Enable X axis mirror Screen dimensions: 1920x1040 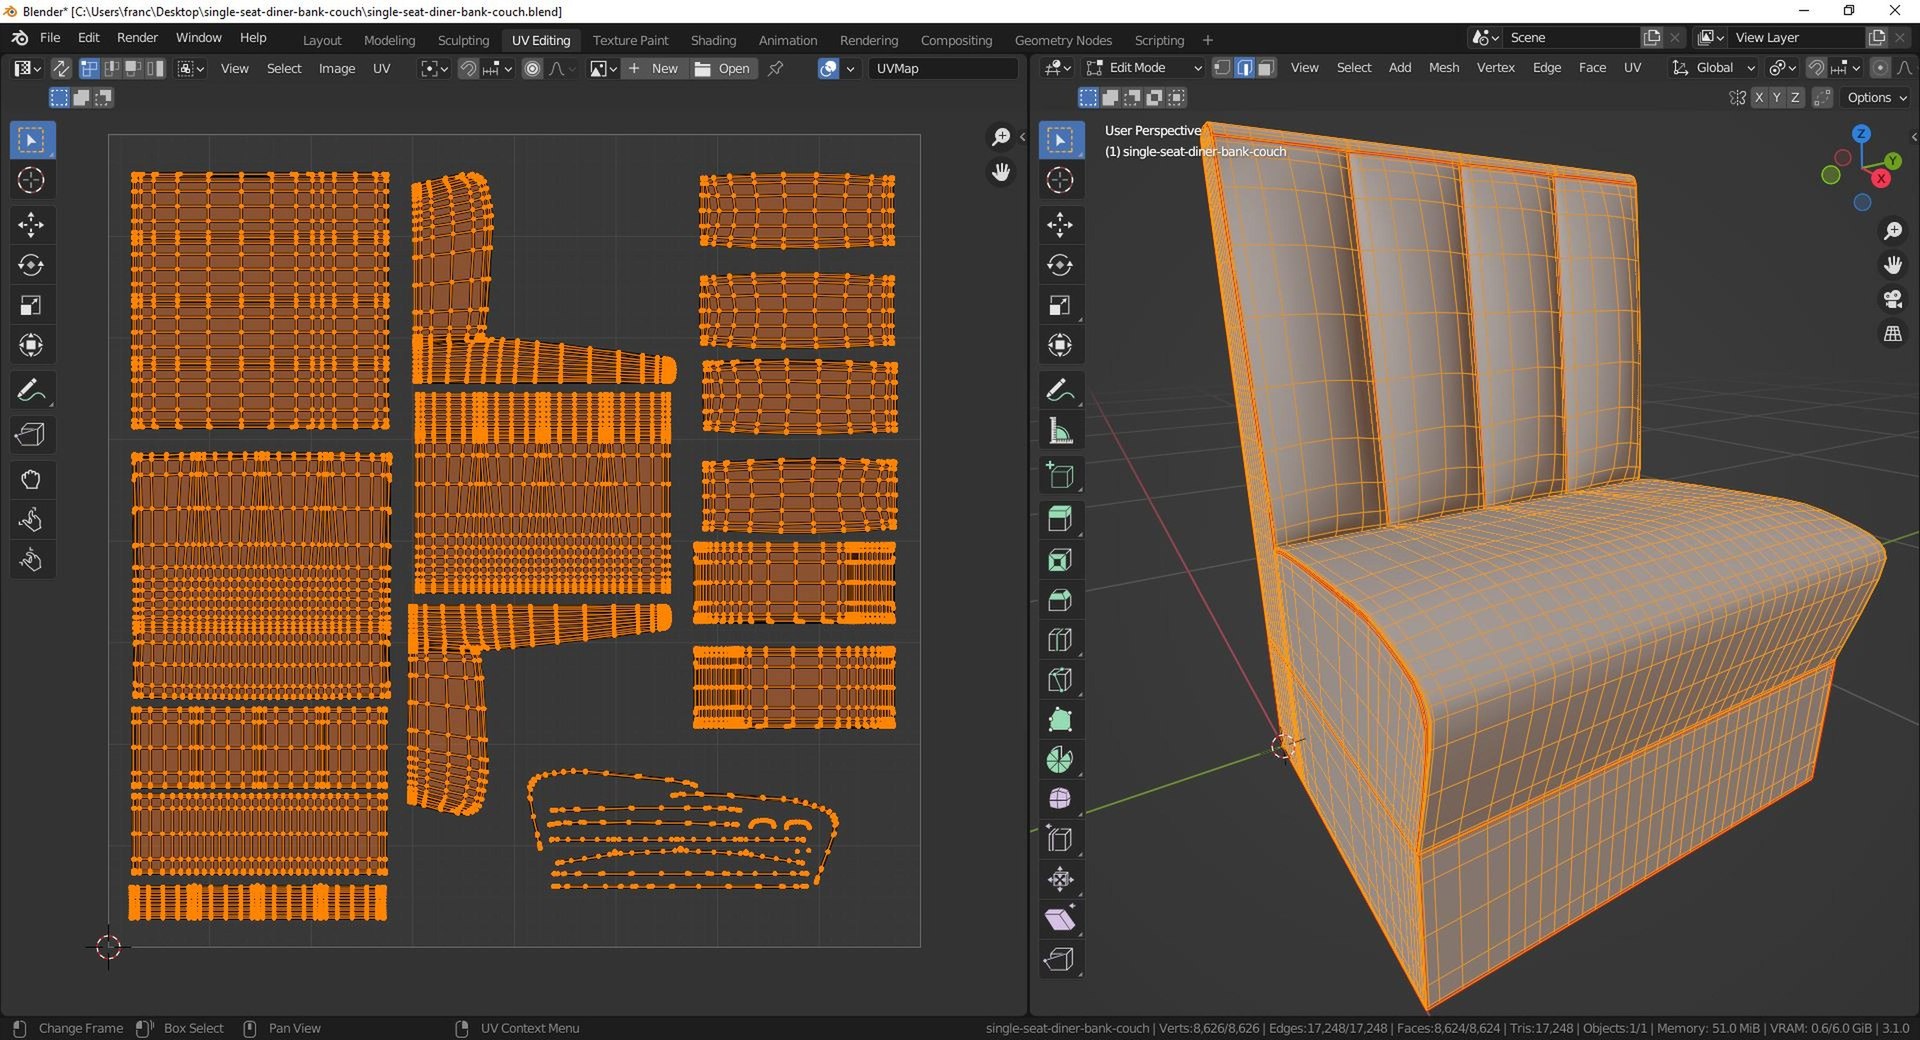pos(1758,98)
